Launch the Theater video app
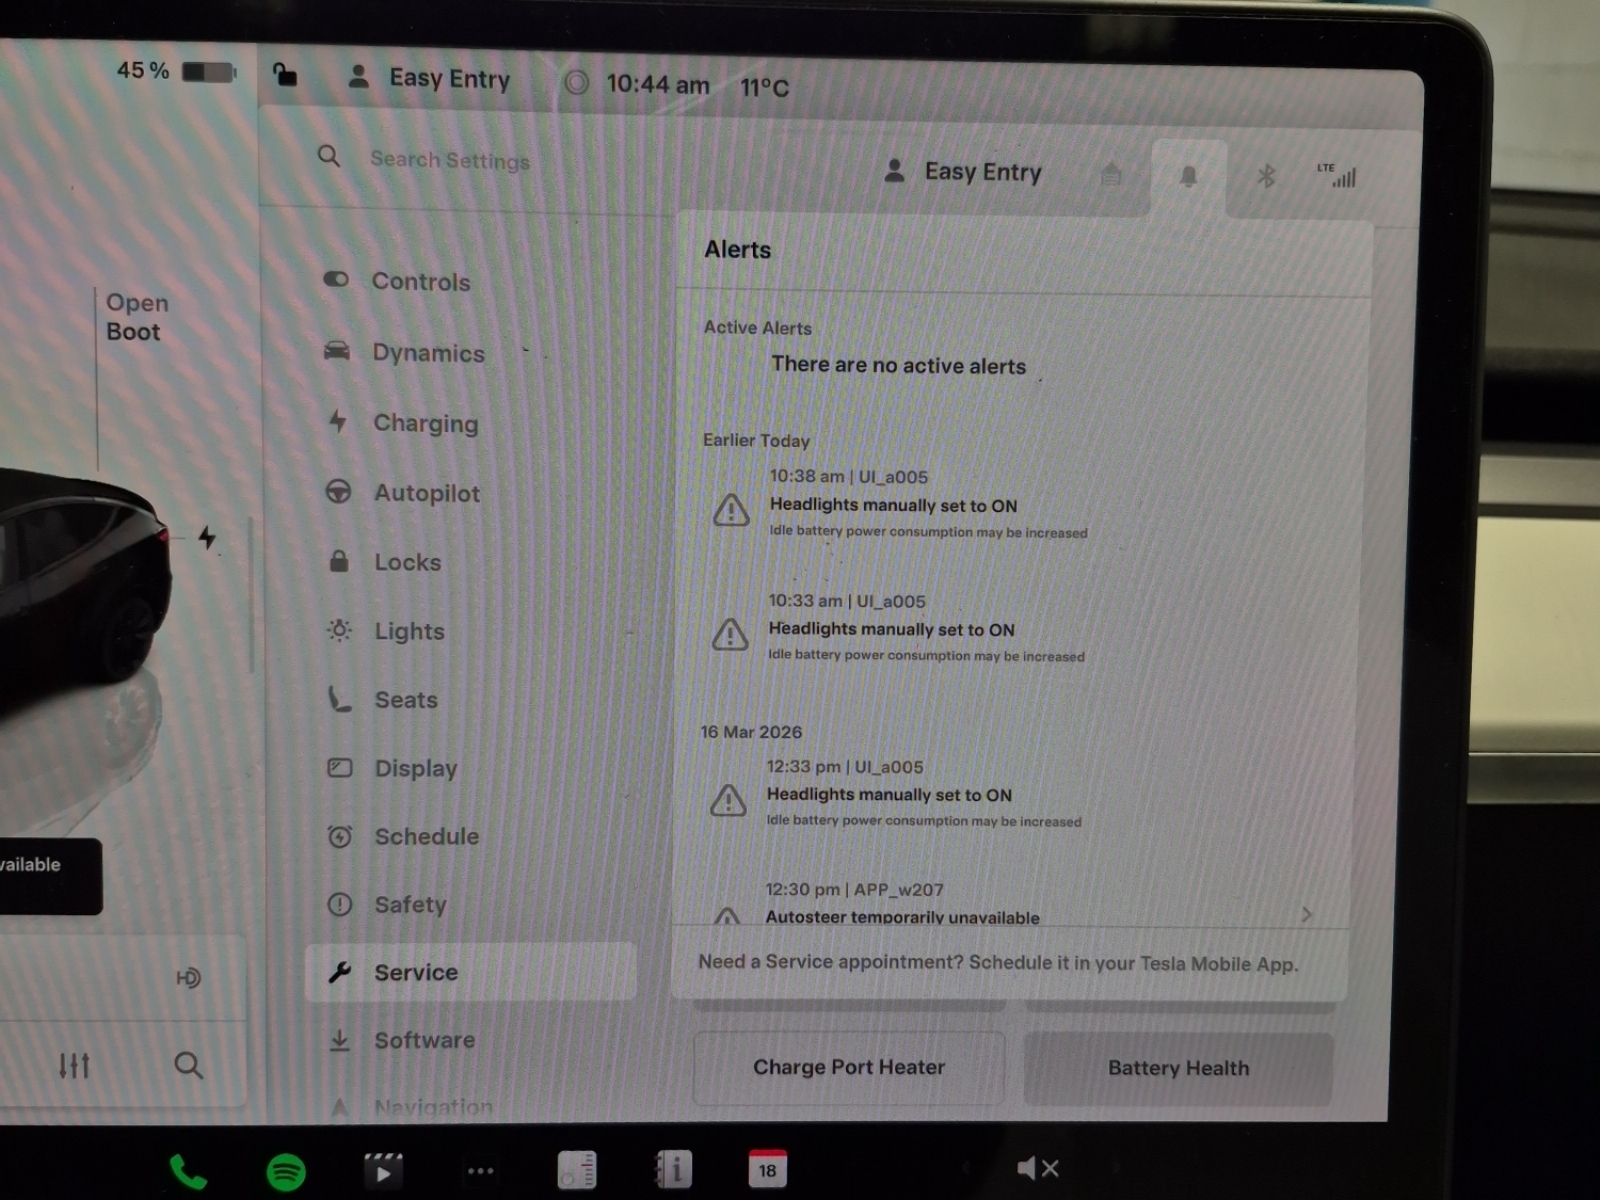 (x=383, y=1170)
